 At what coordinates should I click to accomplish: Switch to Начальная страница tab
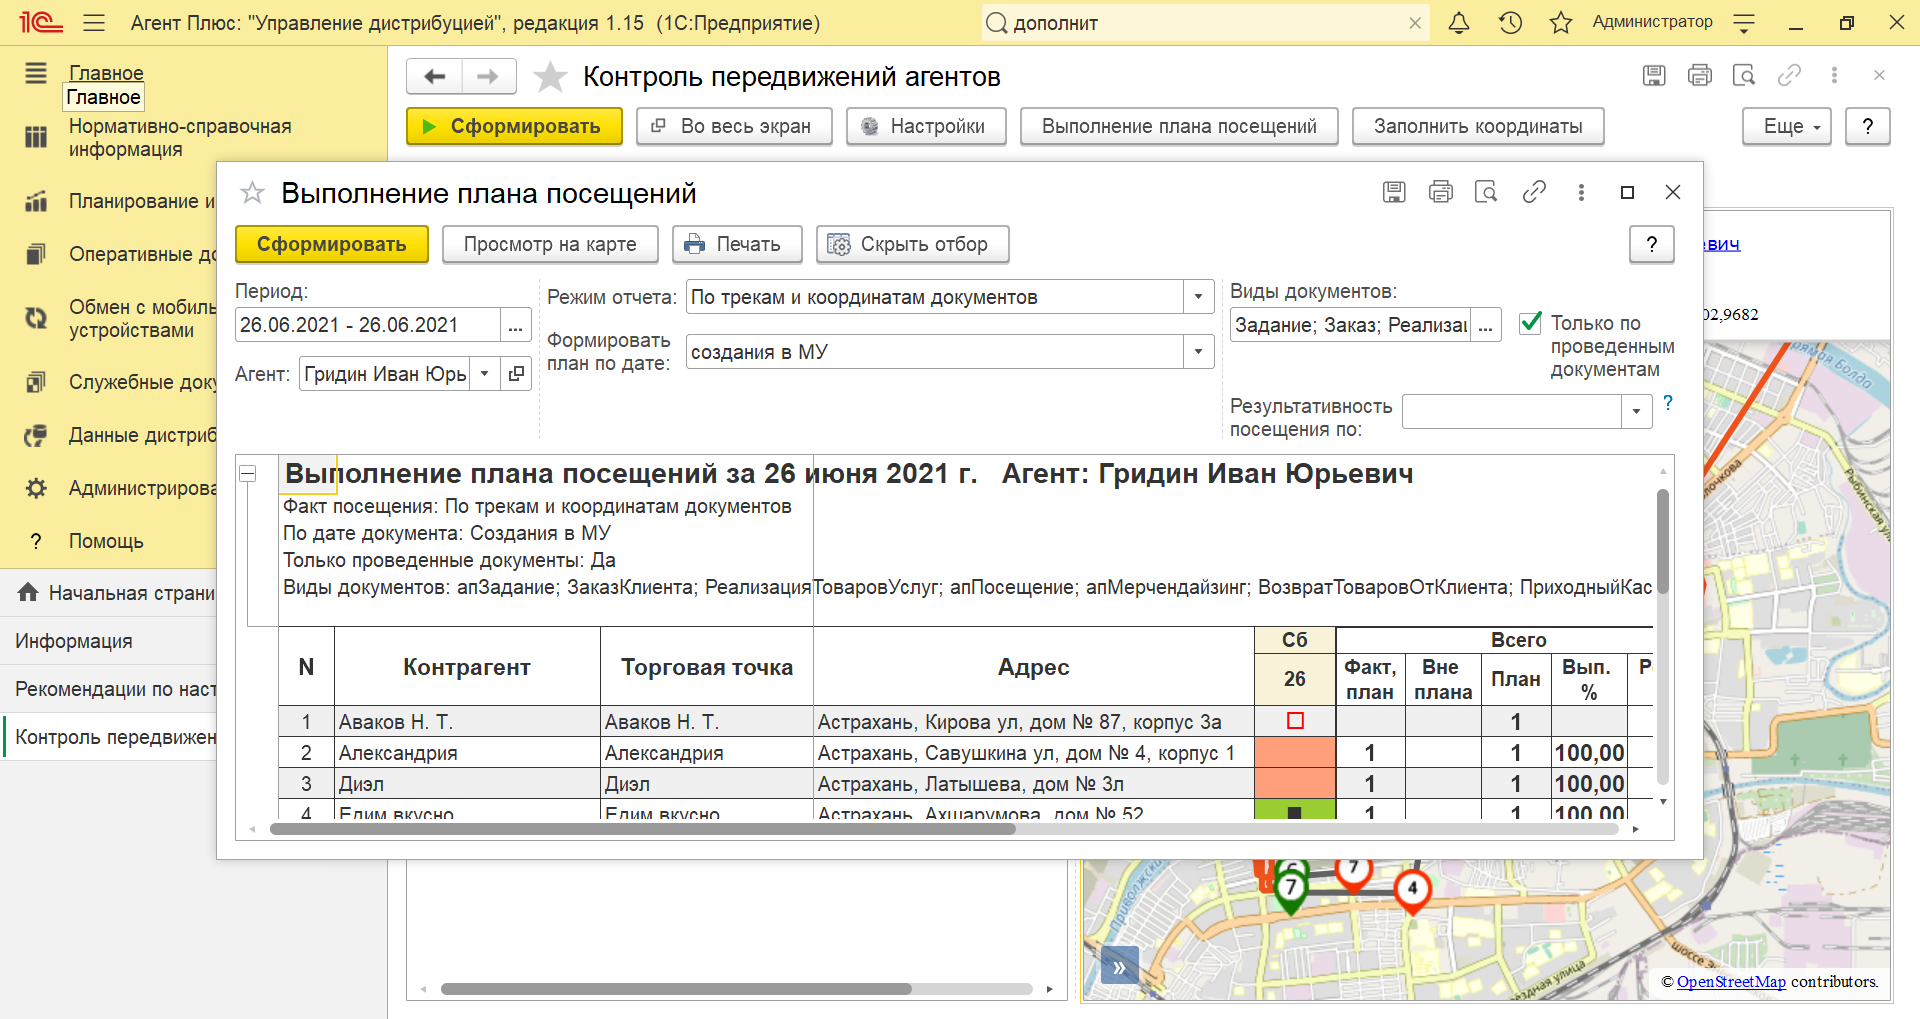[110, 593]
